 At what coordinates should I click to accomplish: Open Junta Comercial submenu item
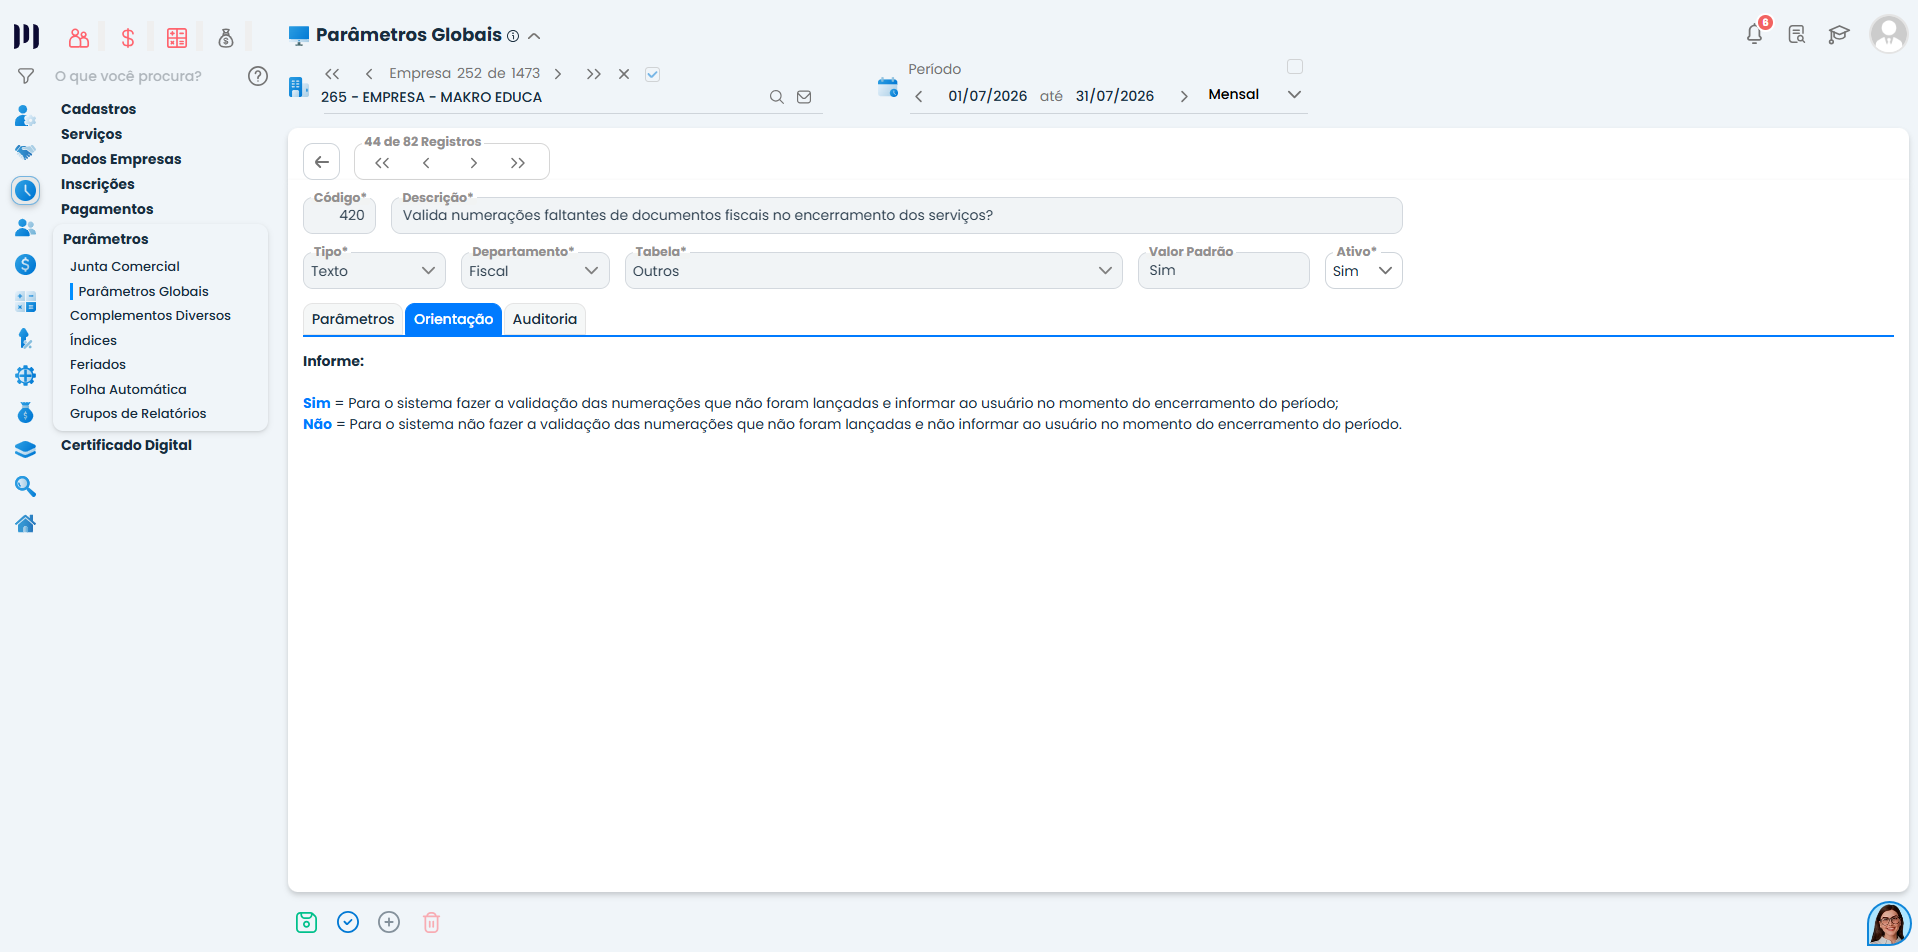pos(125,266)
